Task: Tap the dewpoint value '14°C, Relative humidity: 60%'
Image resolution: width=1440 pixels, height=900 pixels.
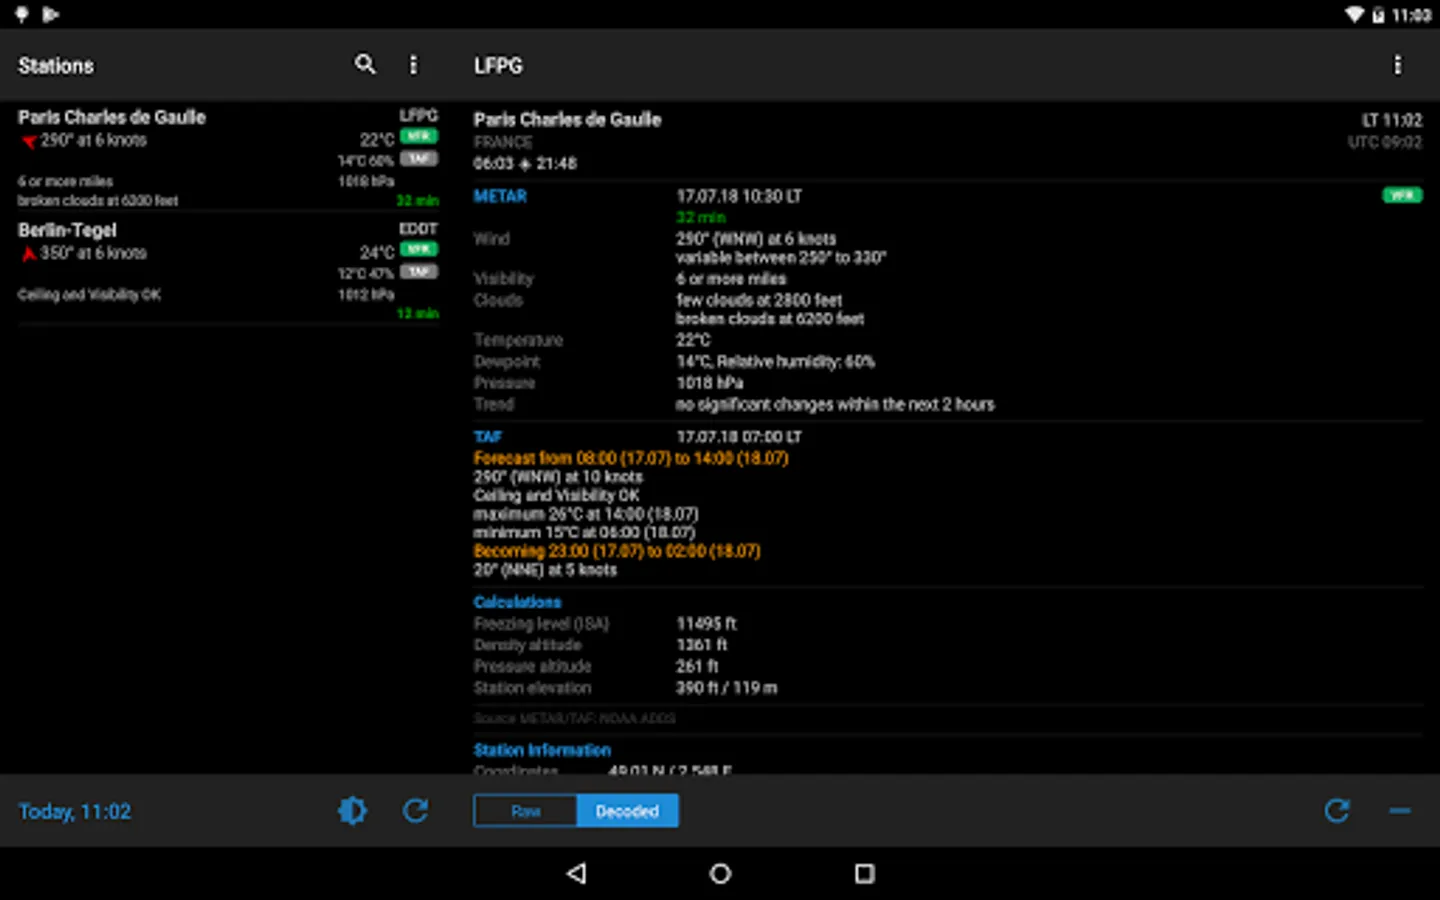Action: [776, 362]
